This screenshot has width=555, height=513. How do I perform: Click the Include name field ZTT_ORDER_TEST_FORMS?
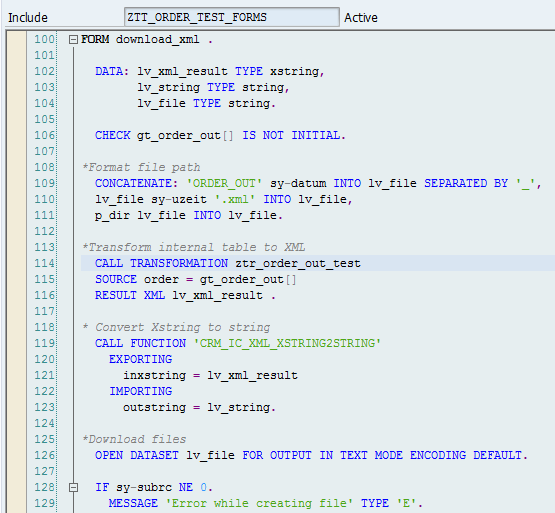point(232,17)
